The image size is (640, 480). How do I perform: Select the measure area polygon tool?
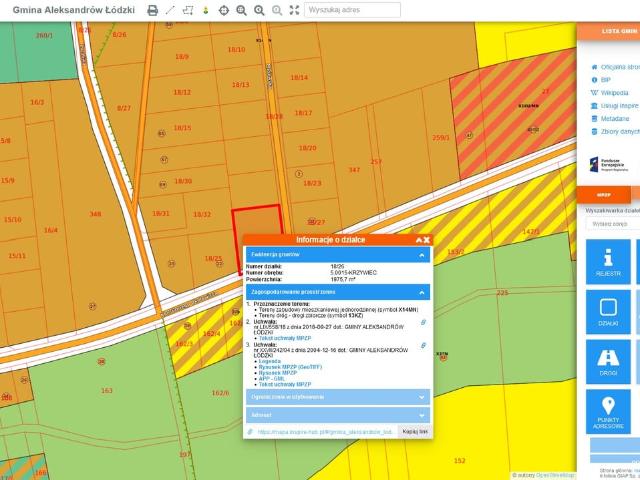(187, 10)
